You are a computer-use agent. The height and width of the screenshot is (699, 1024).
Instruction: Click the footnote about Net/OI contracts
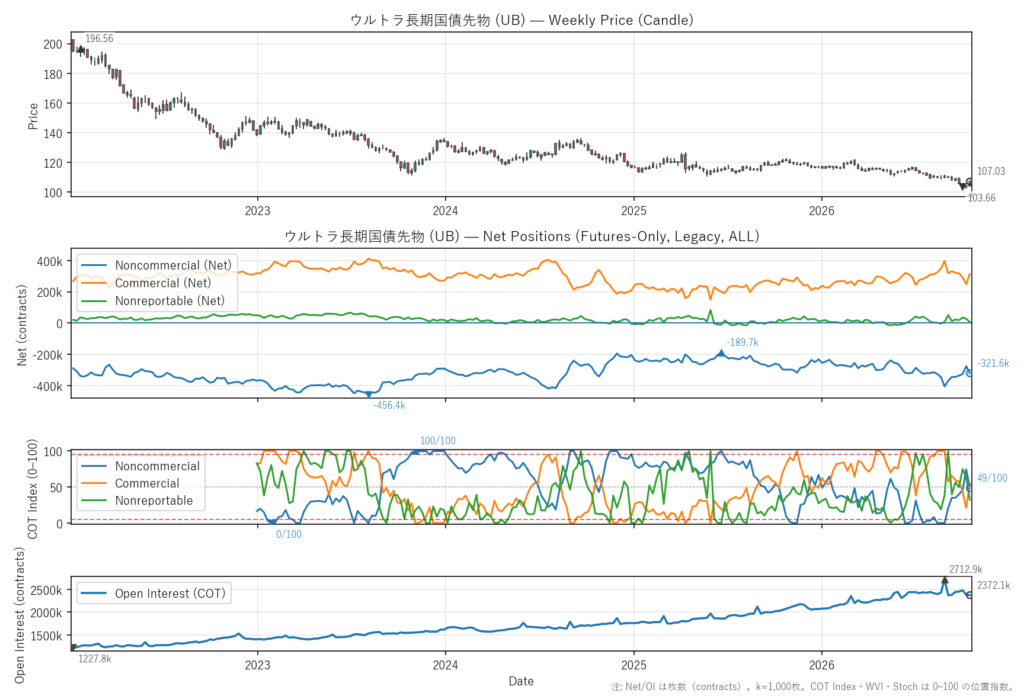pyautogui.click(x=813, y=687)
